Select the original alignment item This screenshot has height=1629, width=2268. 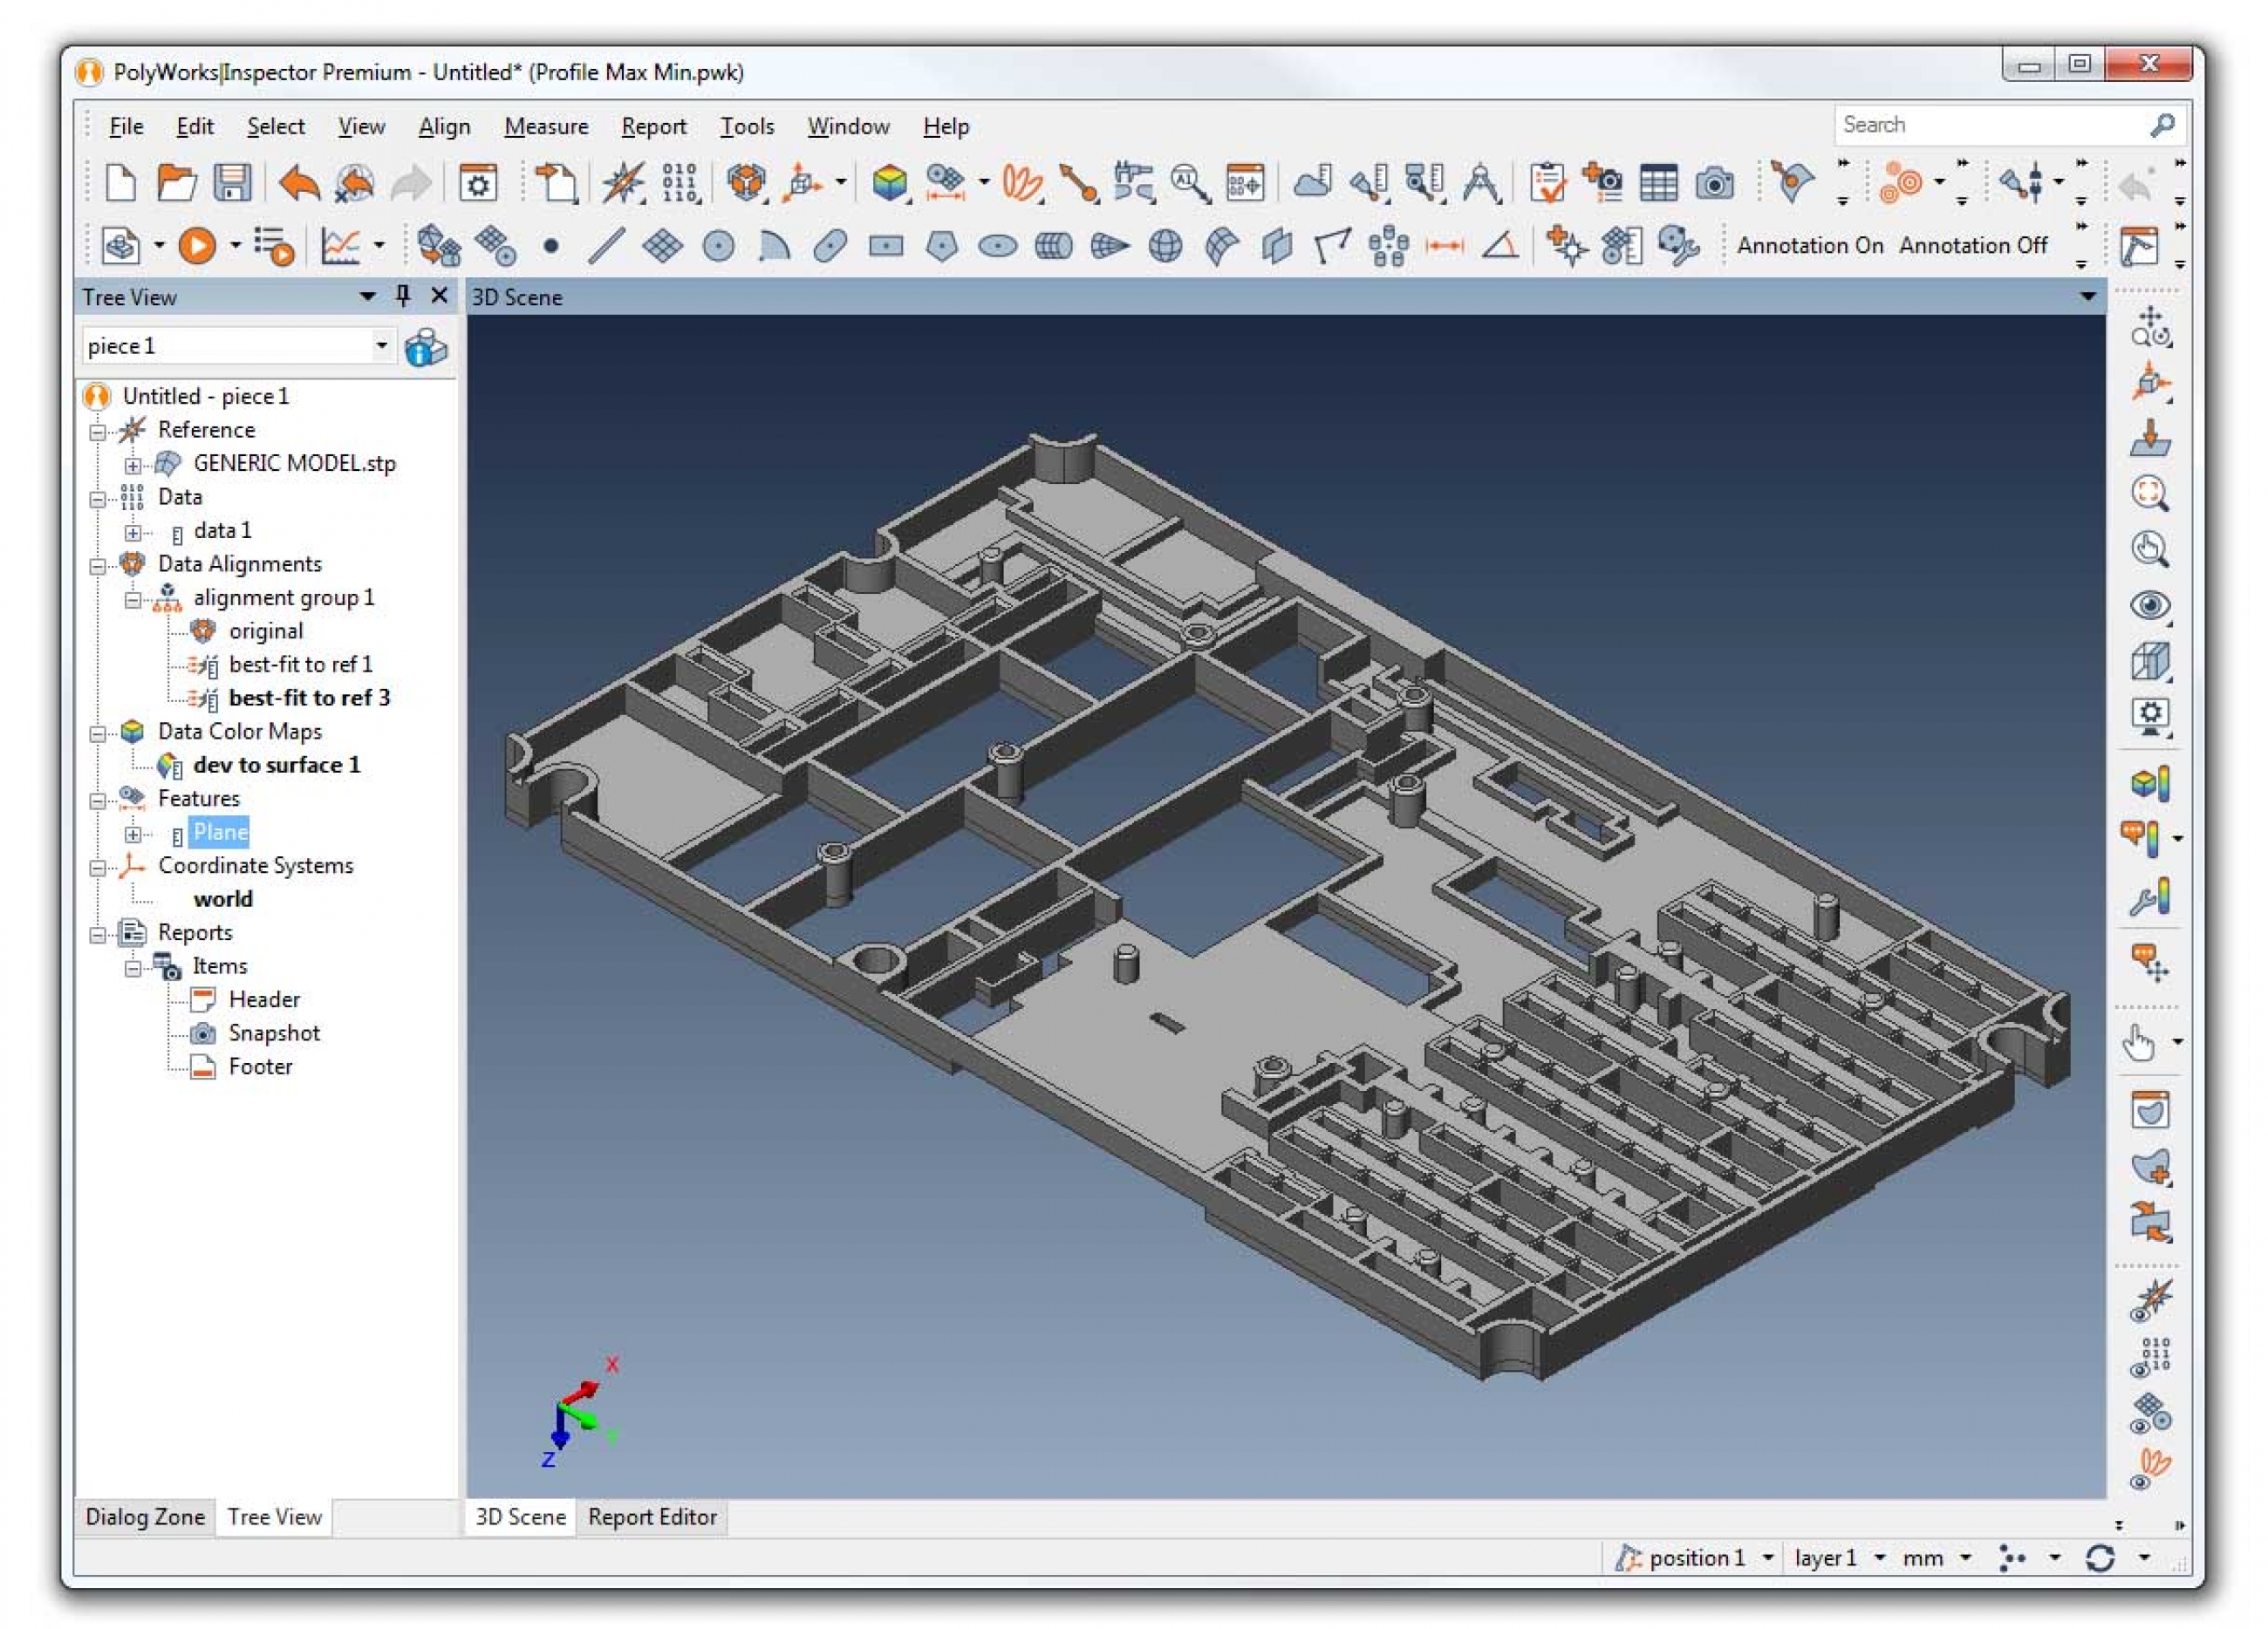point(266,631)
